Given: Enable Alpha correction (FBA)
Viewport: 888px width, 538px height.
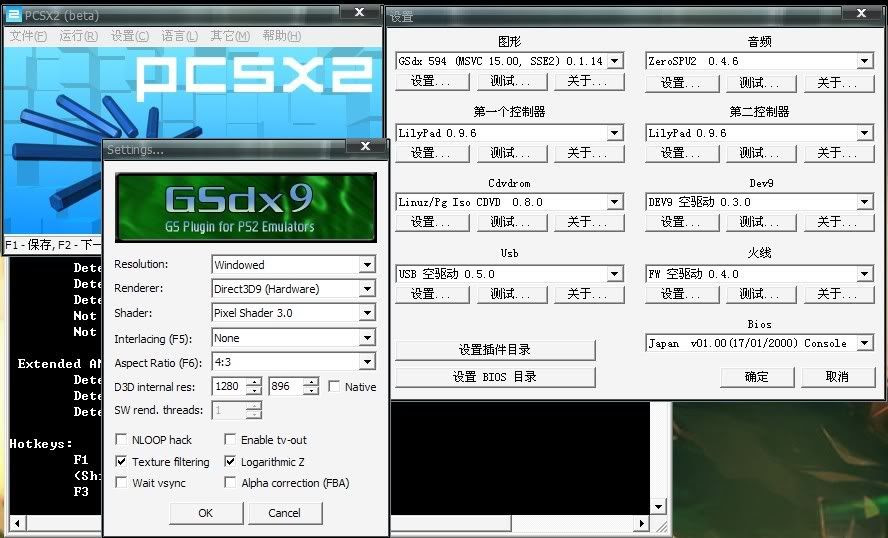Looking at the screenshot, I should tap(230, 483).
